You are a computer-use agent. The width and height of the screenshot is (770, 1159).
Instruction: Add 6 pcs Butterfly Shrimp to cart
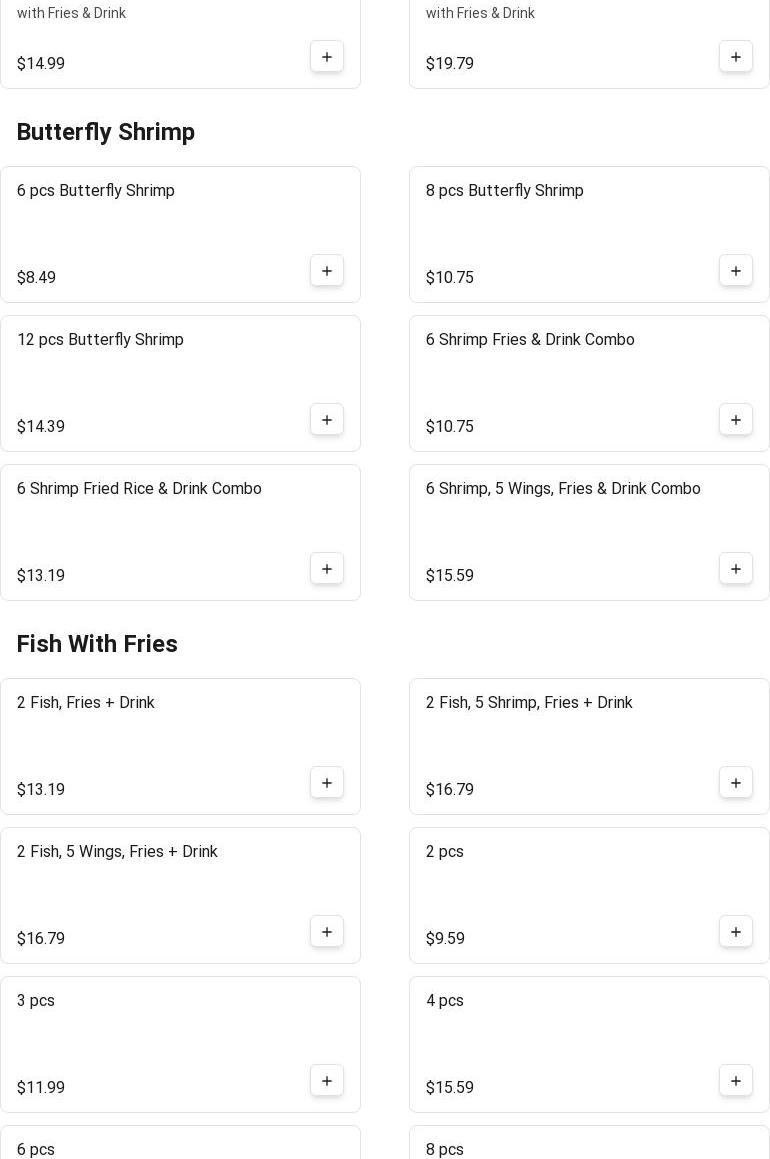[327, 271]
